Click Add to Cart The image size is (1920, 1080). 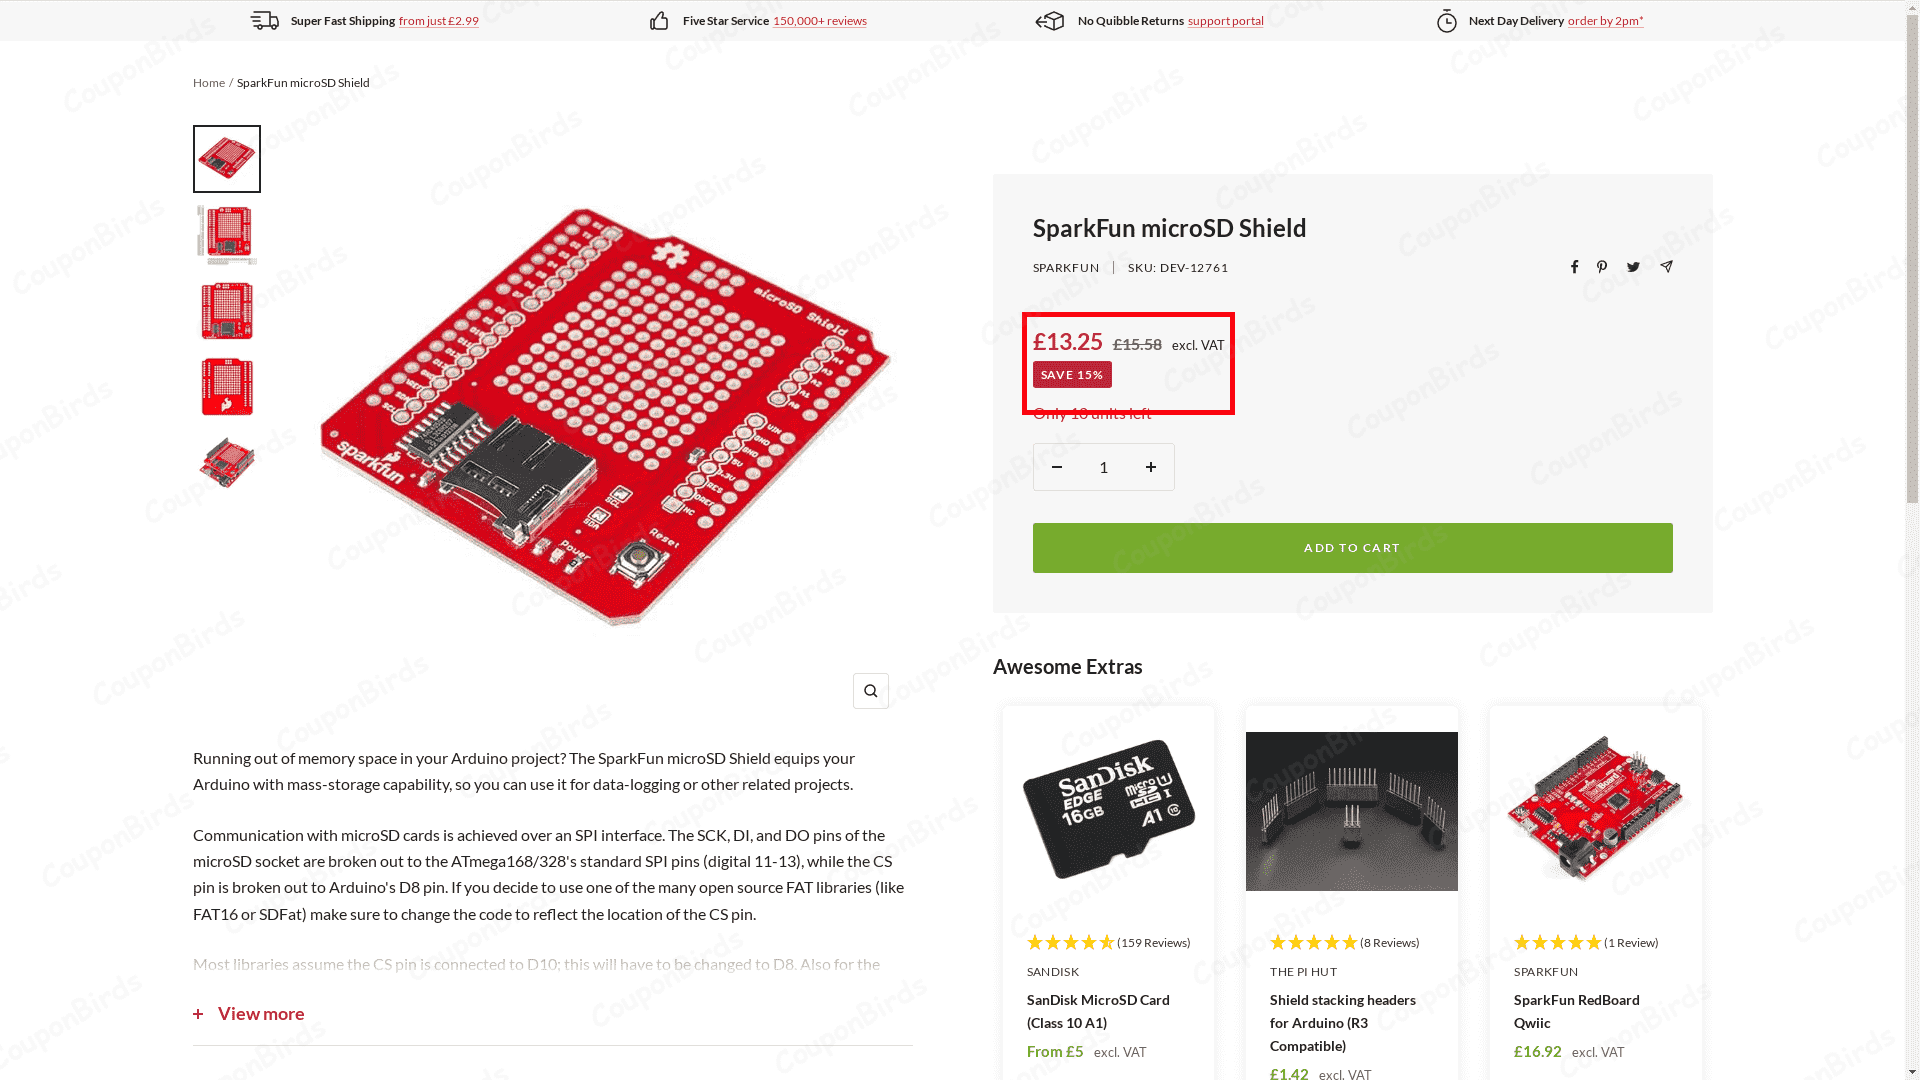1352,547
